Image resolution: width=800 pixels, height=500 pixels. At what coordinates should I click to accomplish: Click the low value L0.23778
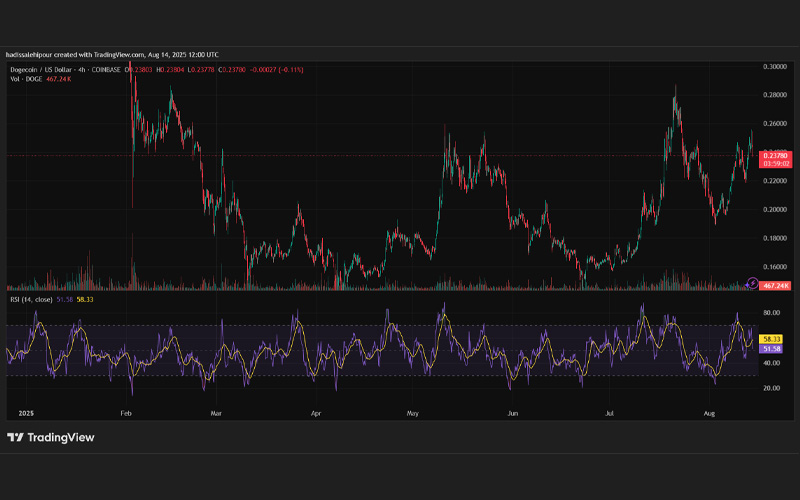click(201, 70)
